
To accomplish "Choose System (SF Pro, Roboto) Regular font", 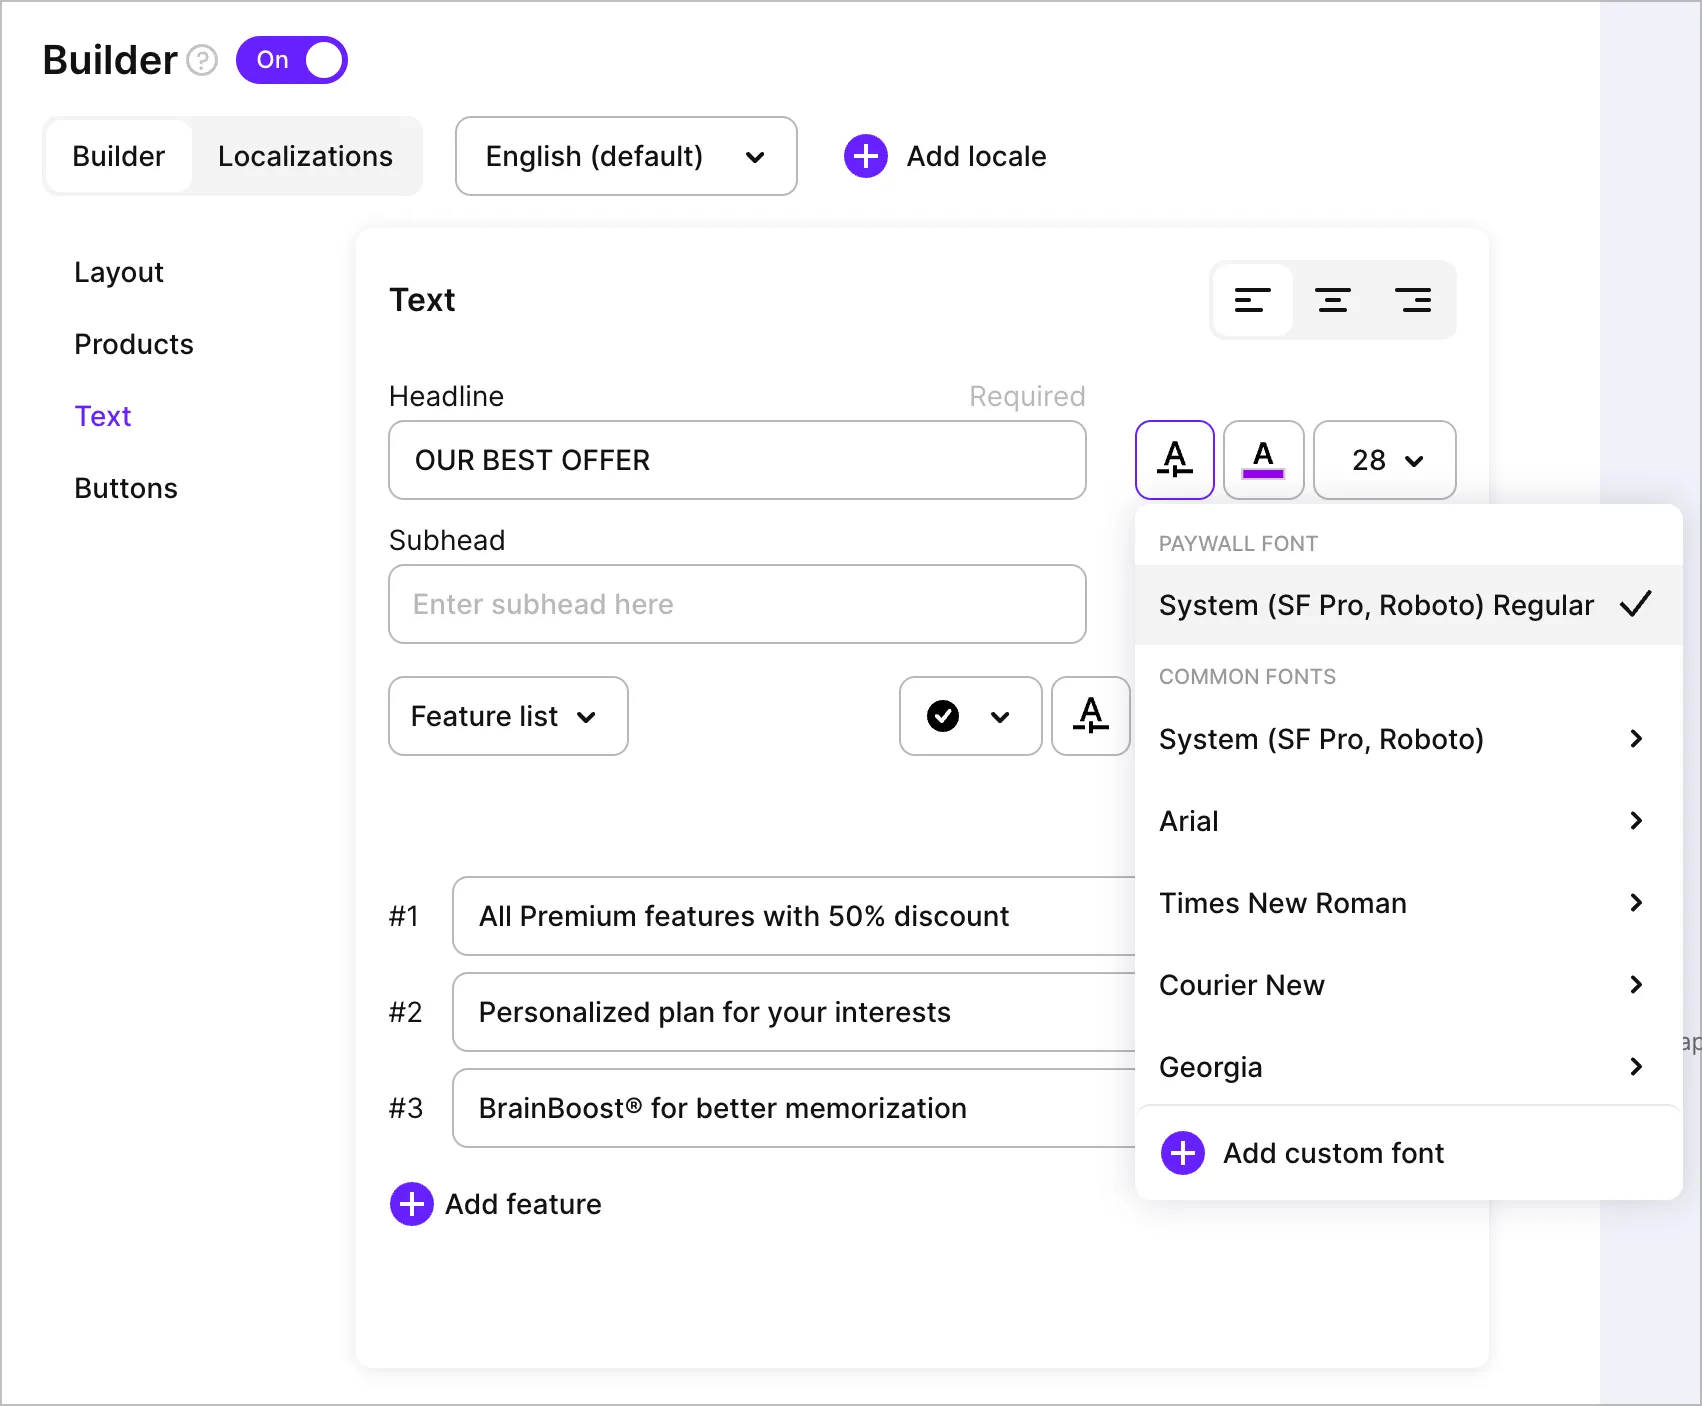I will click(x=1376, y=605).
